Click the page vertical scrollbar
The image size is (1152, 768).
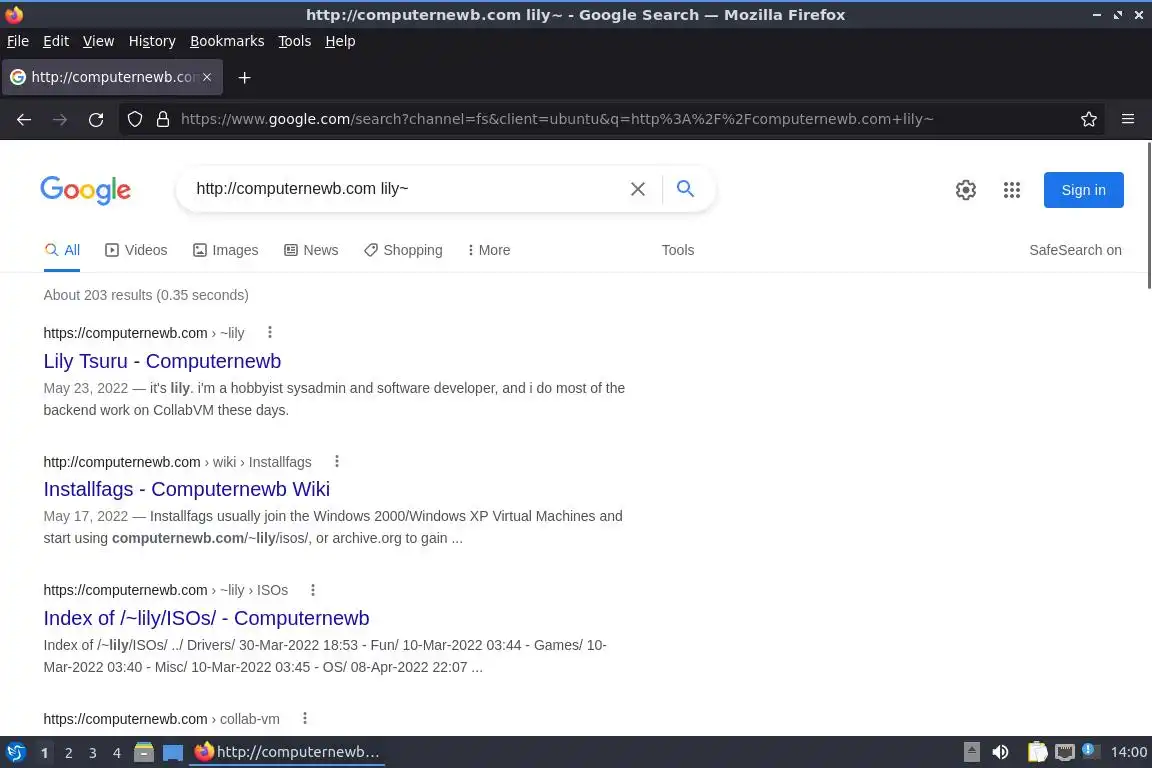[1148, 216]
